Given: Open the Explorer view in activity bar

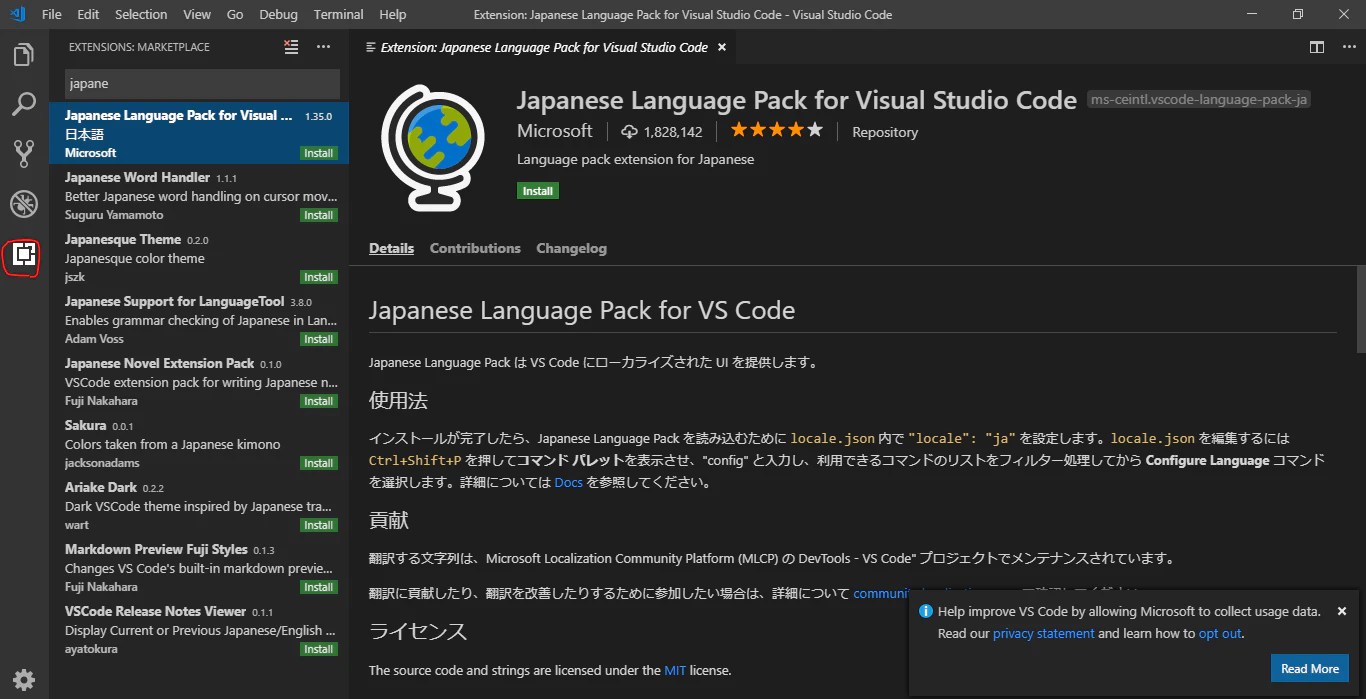Looking at the screenshot, I should pos(24,55).
